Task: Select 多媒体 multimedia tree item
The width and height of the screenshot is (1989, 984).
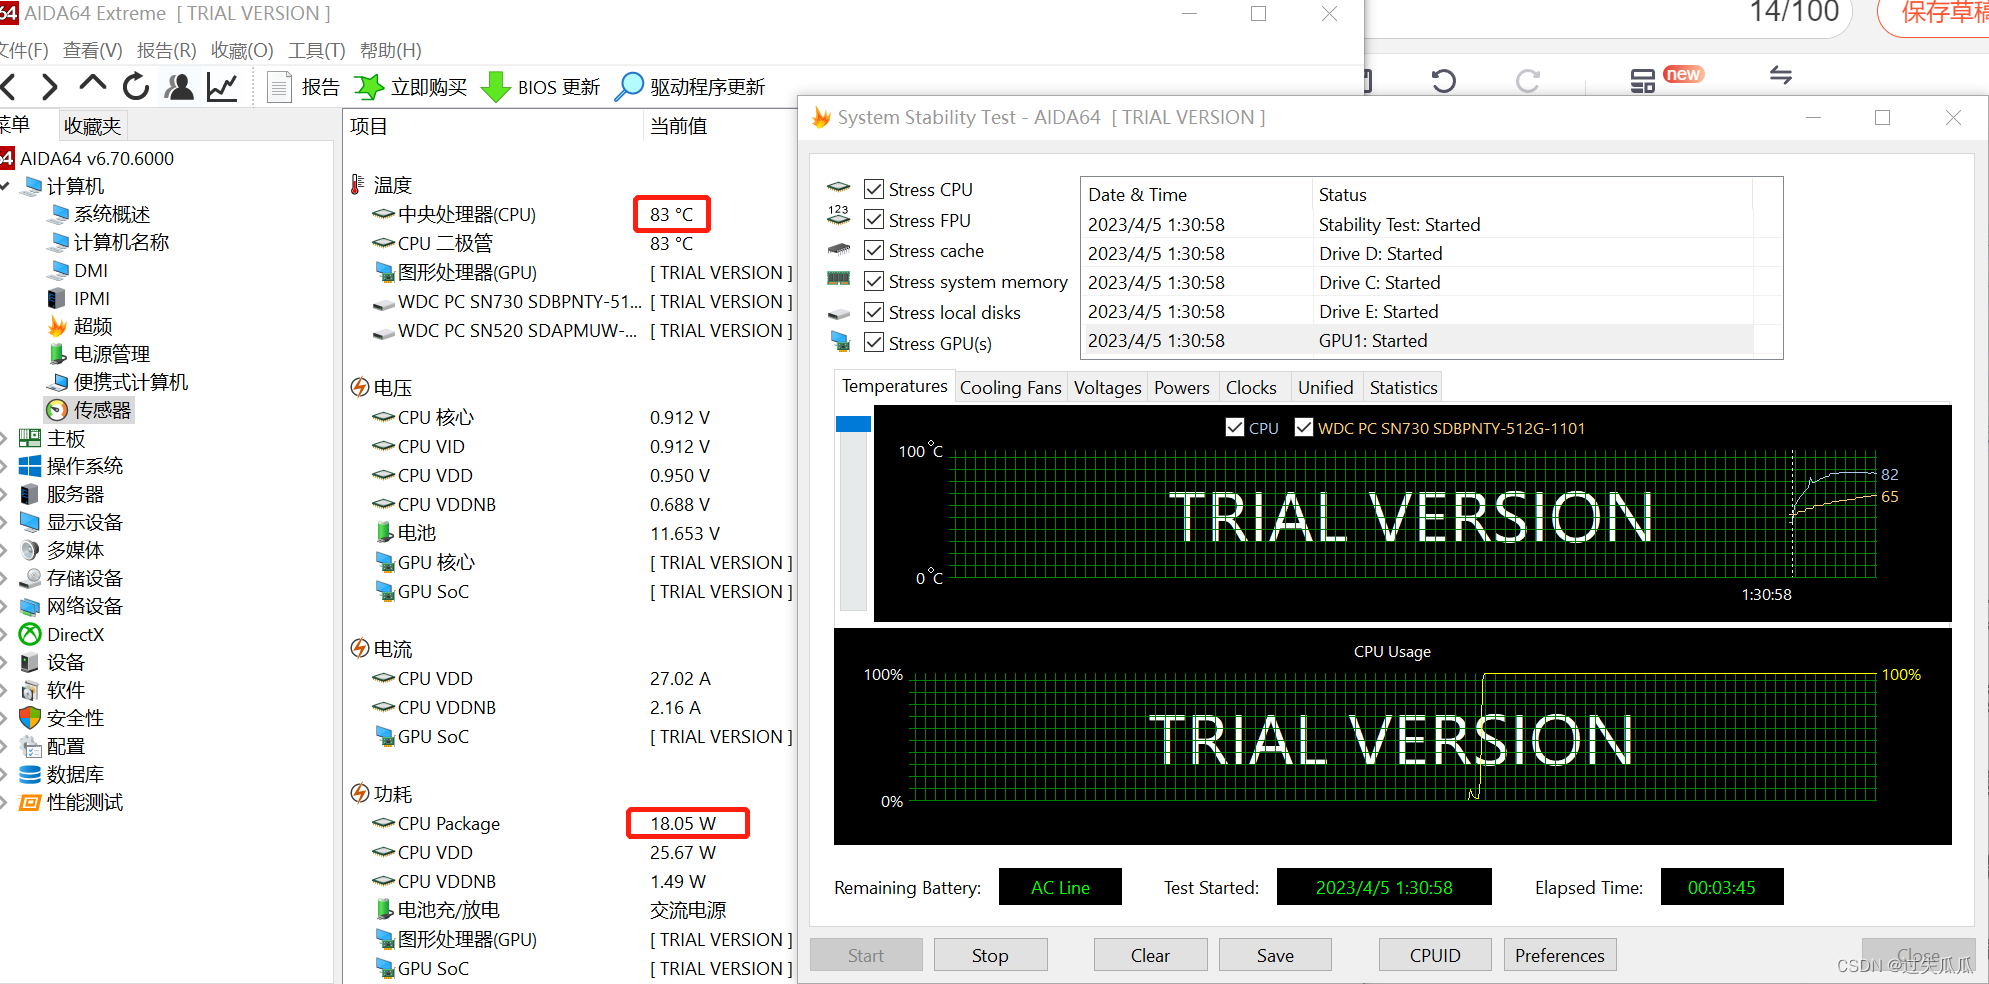Action: (x=62, y=550)
